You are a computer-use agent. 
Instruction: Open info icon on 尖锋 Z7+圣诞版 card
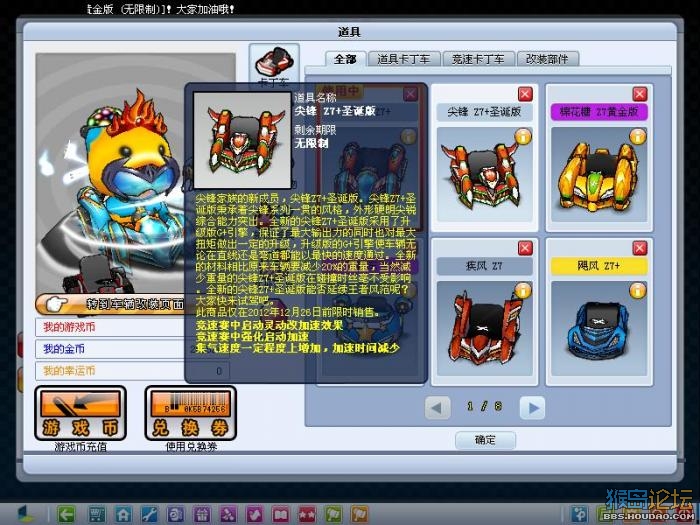pos(523,137)
